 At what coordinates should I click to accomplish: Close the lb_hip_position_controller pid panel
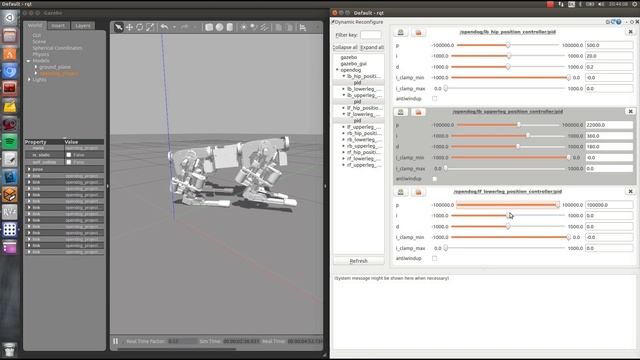[630, 32]
